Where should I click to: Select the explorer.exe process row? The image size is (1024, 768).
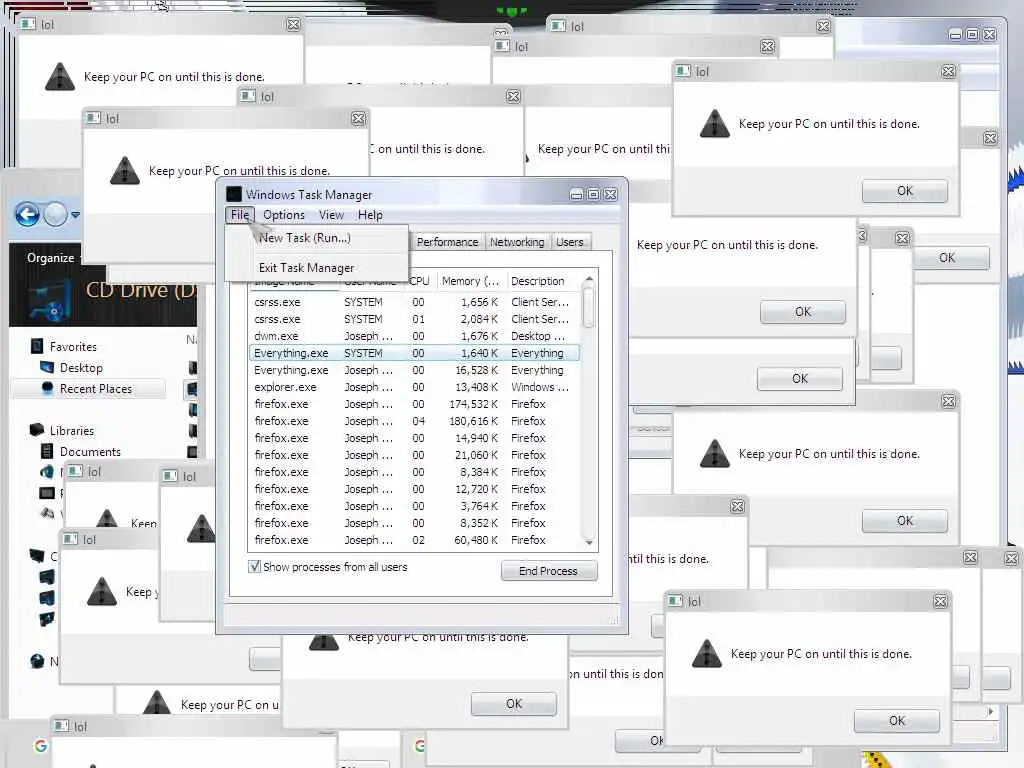point(414,387)
